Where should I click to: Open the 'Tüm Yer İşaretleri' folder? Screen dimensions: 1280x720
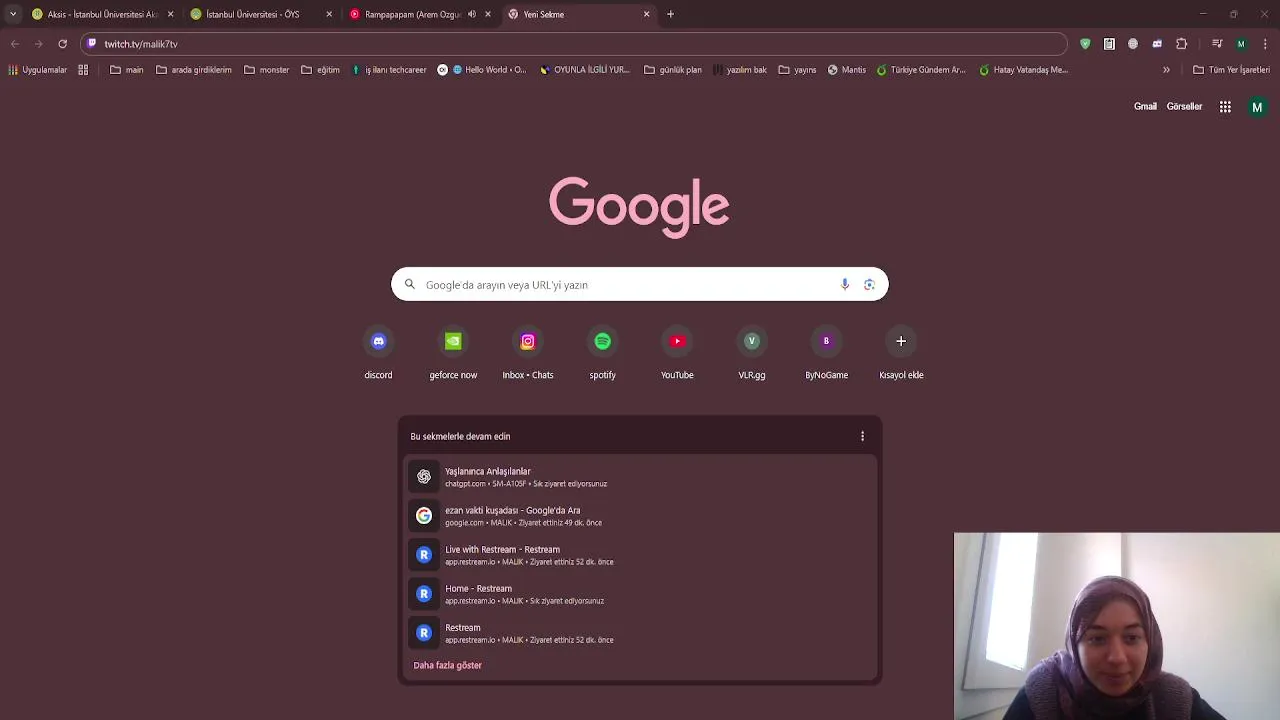point(1231,70)
